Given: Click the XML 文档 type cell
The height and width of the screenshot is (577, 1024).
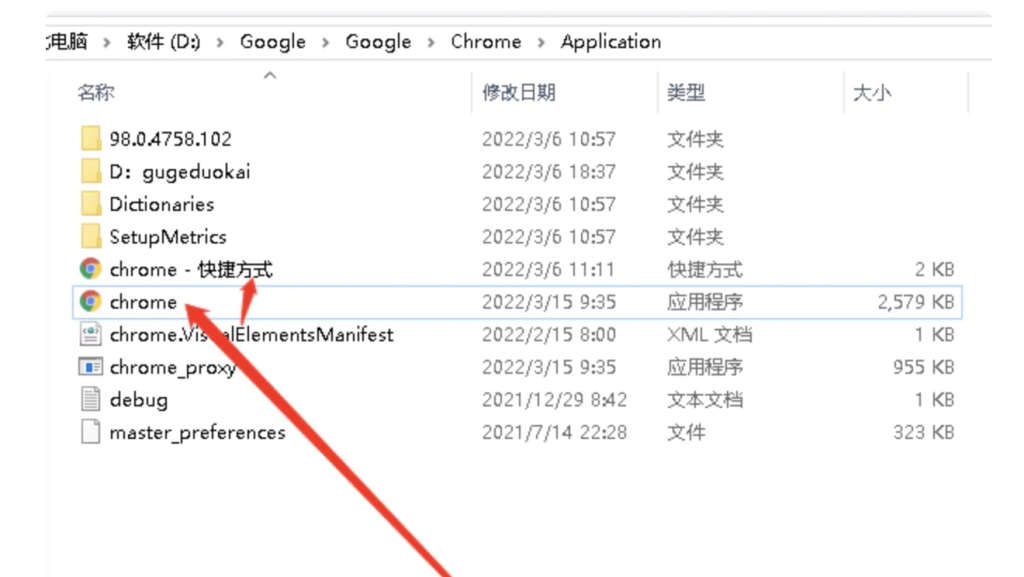Looking at the screenshot, I should [x=709, y=335].
